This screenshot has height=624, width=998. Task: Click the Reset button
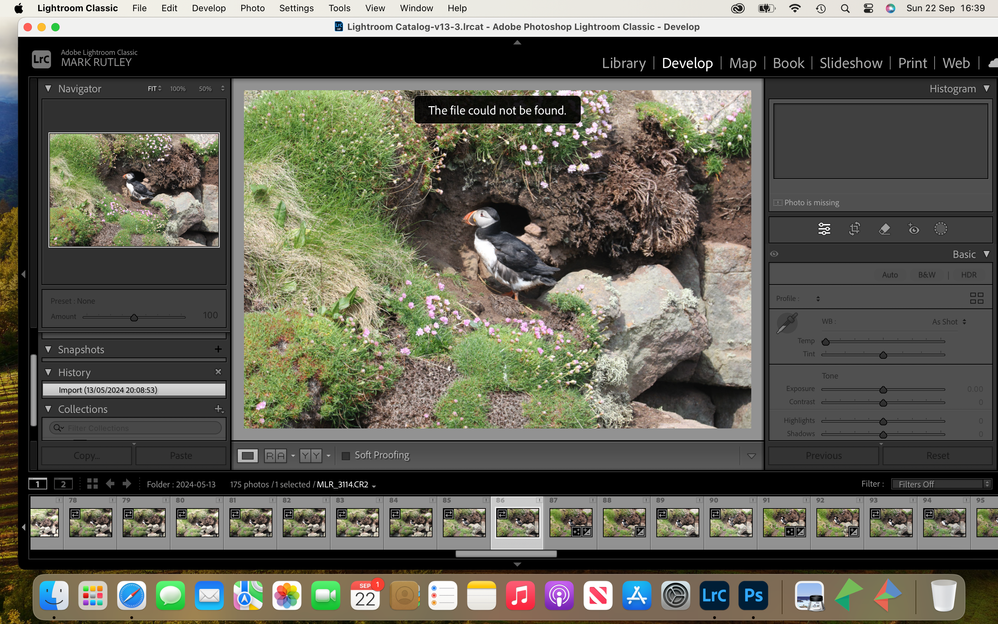click(937, 456)
